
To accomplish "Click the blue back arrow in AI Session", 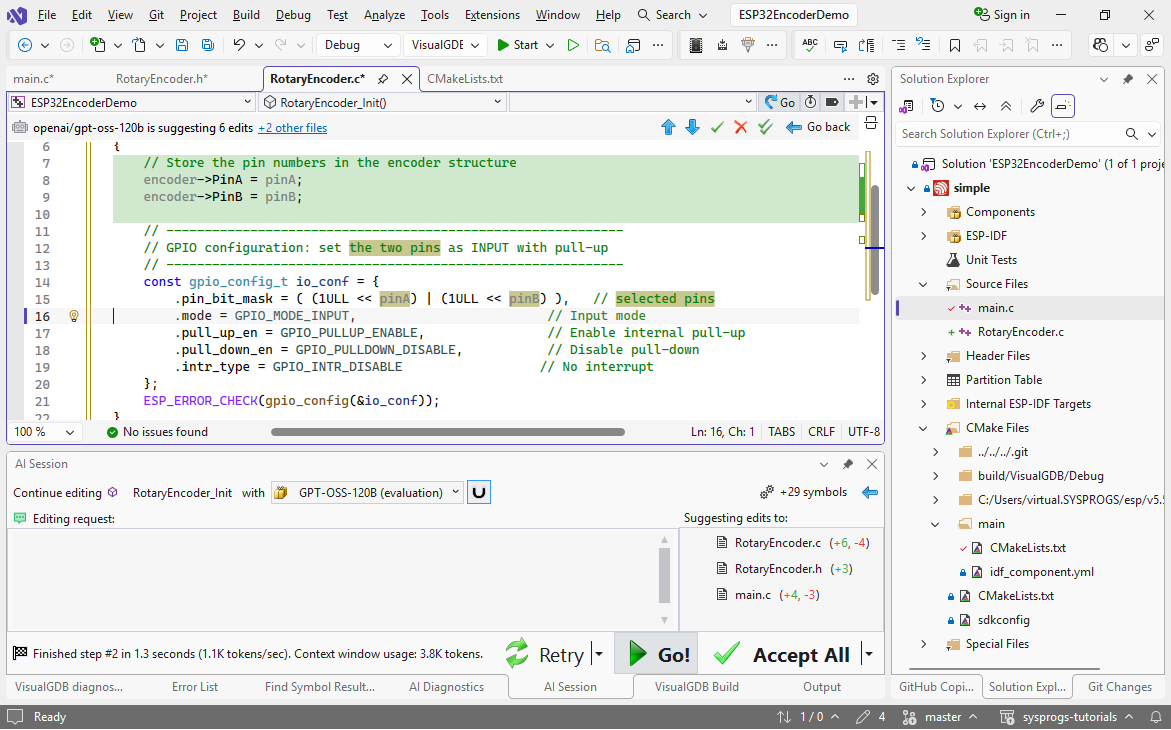I will [870, 492].
